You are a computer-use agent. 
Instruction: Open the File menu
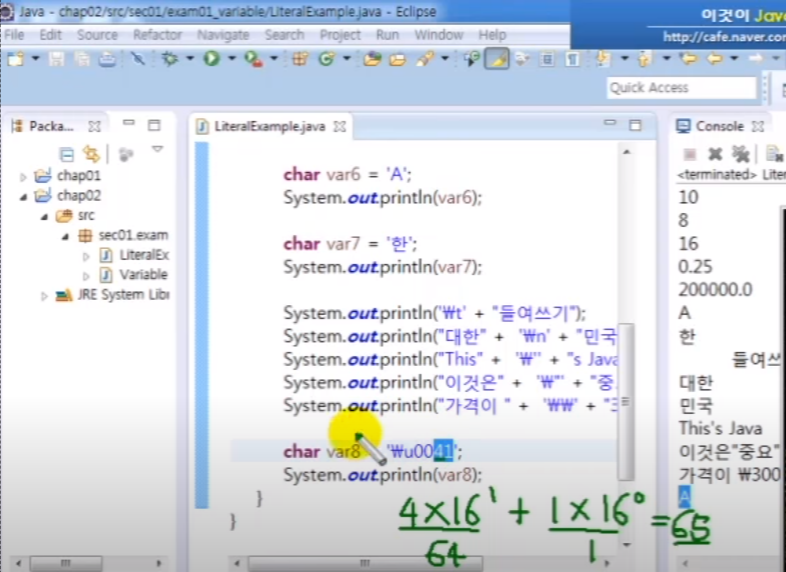(14, 35)
